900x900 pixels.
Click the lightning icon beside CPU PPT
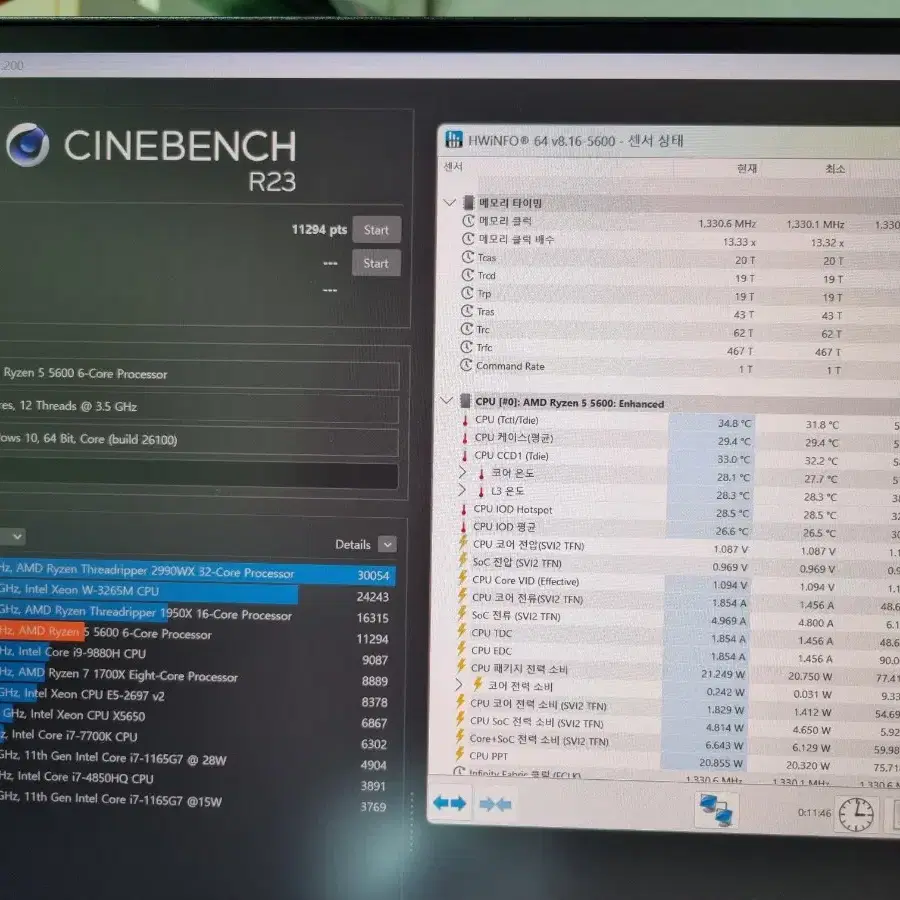[460, 755]
